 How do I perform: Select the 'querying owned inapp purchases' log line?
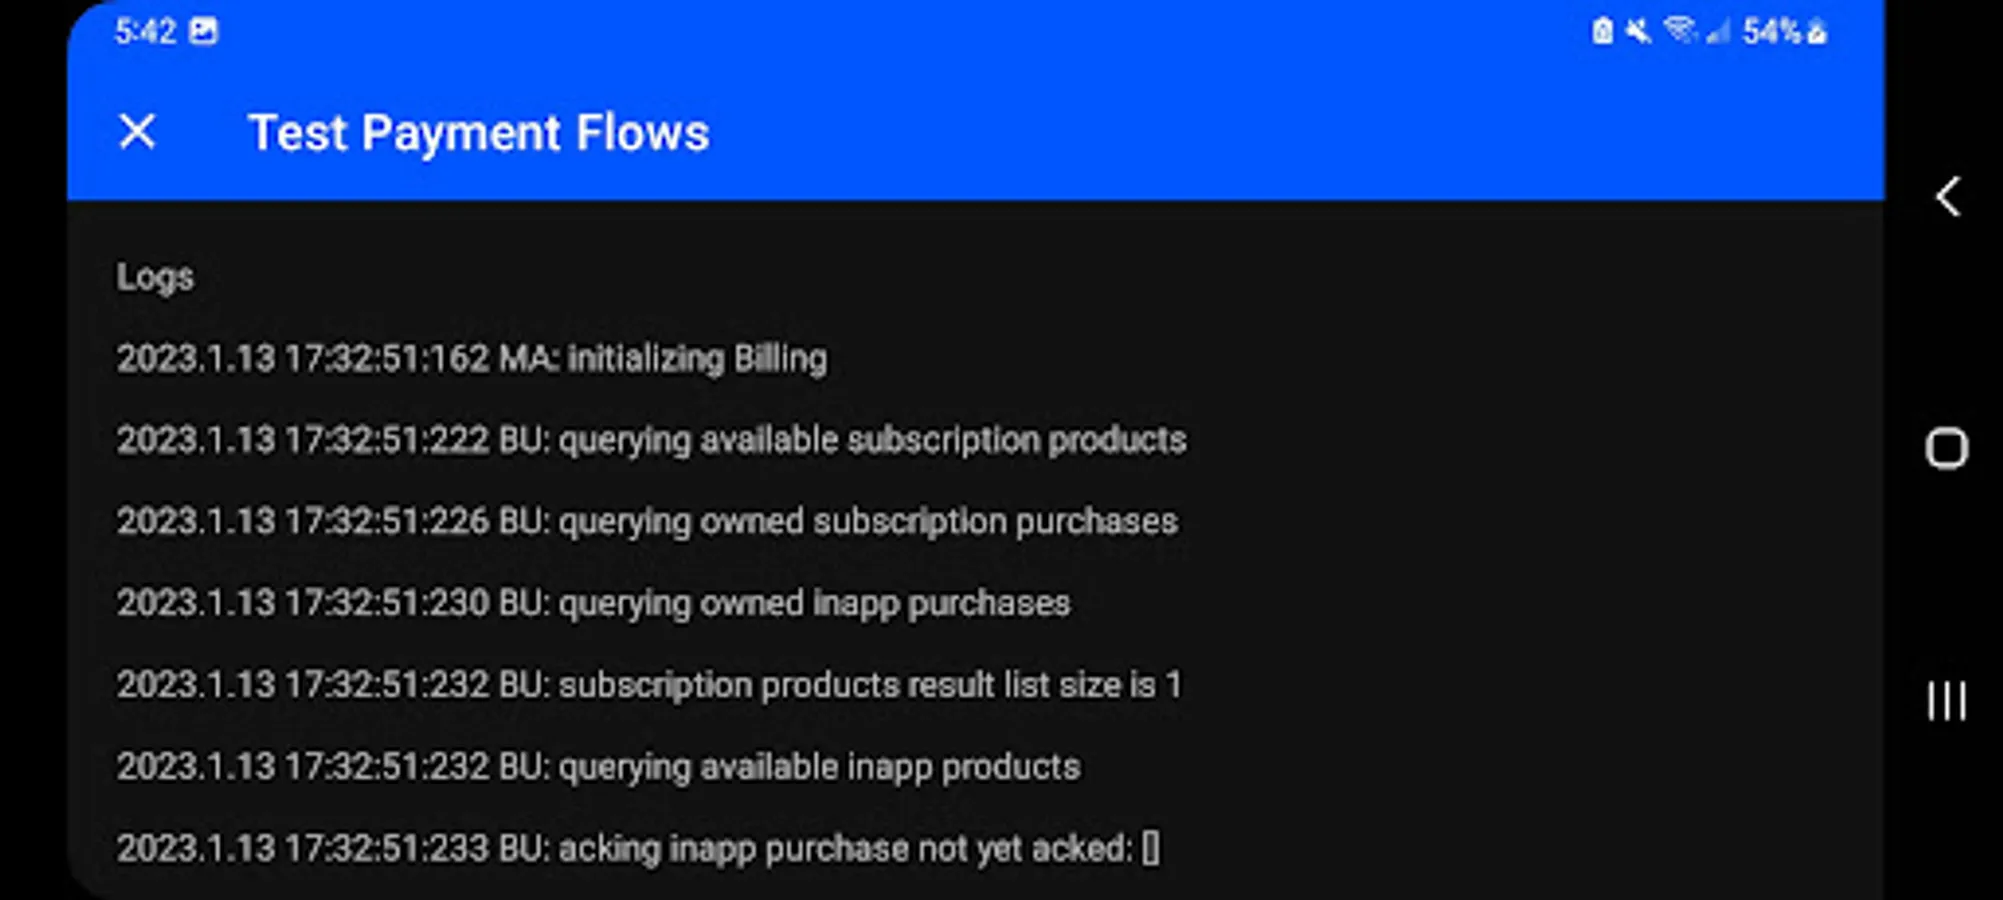(593, 603)
